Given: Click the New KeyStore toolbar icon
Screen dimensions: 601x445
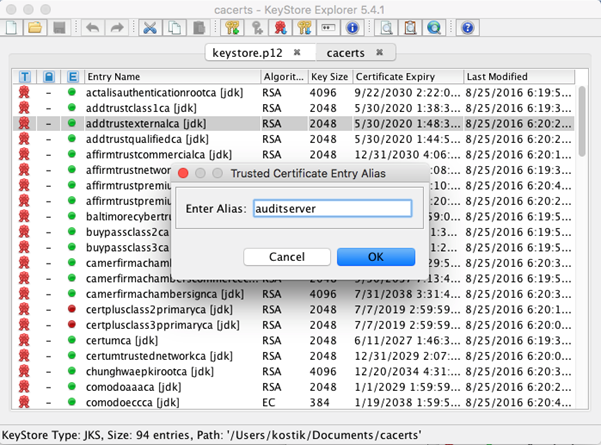Looking at the screenshot, I should pyautogui.click(x=11, y=28).
